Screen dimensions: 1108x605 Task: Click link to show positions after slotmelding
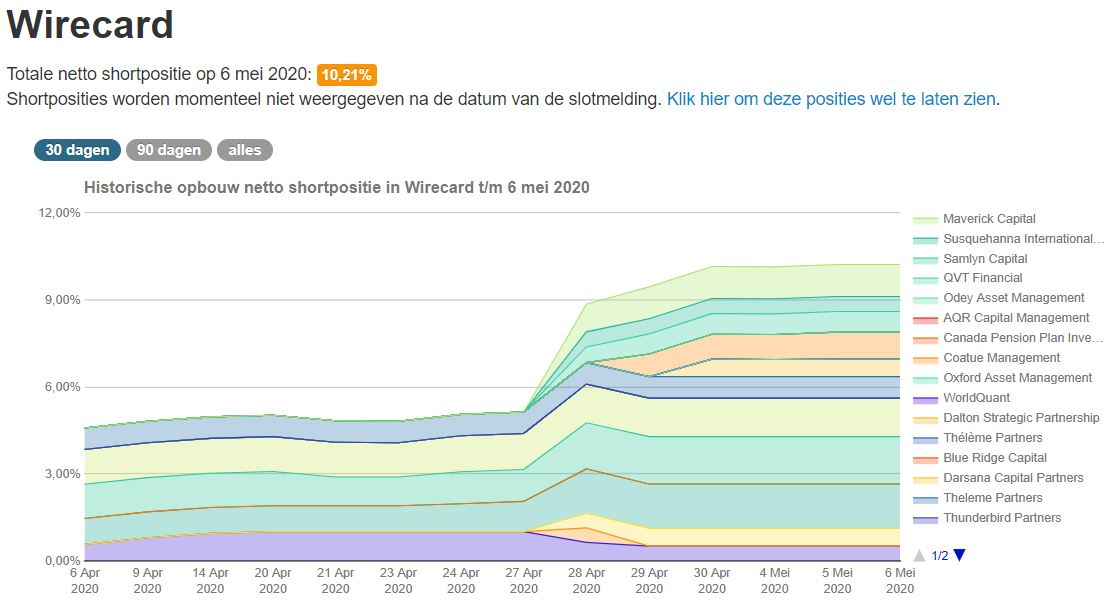832,99
